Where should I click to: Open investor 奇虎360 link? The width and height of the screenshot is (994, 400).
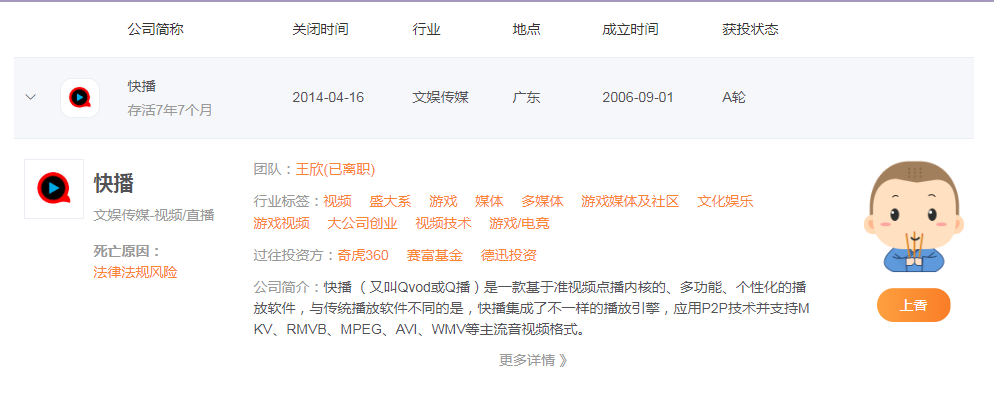363,255
